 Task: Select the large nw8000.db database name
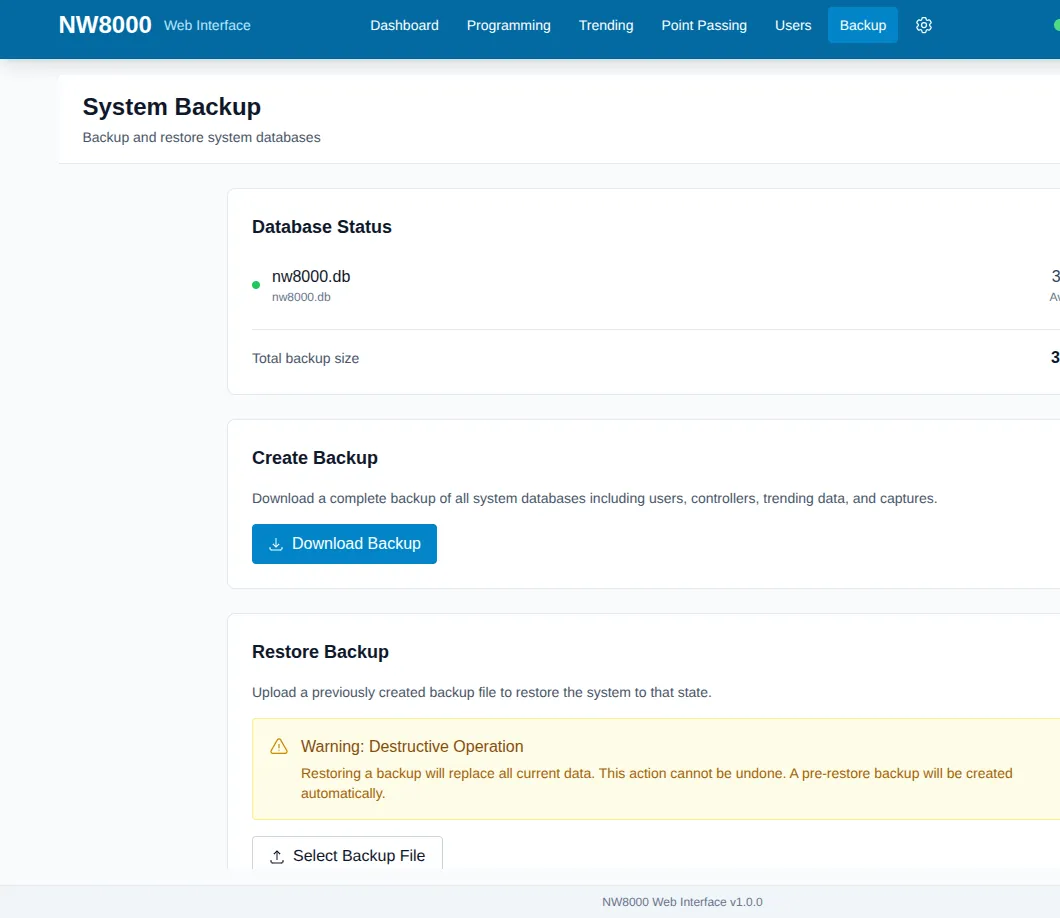point(311,276)
